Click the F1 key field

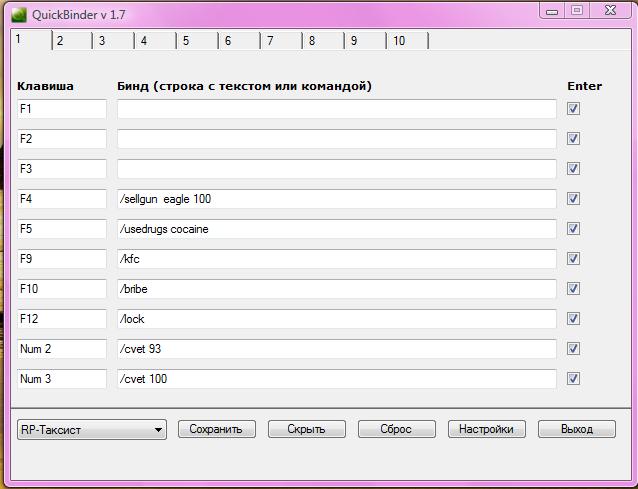pos(62,109)
